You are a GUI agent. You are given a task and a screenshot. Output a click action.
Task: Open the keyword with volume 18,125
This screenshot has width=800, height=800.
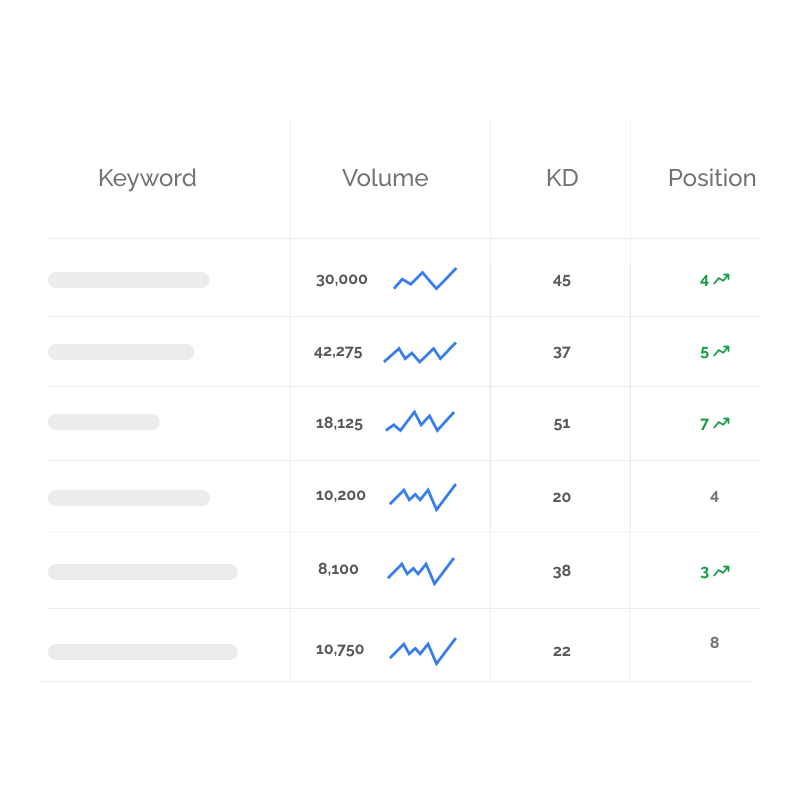tap(103, 422)
